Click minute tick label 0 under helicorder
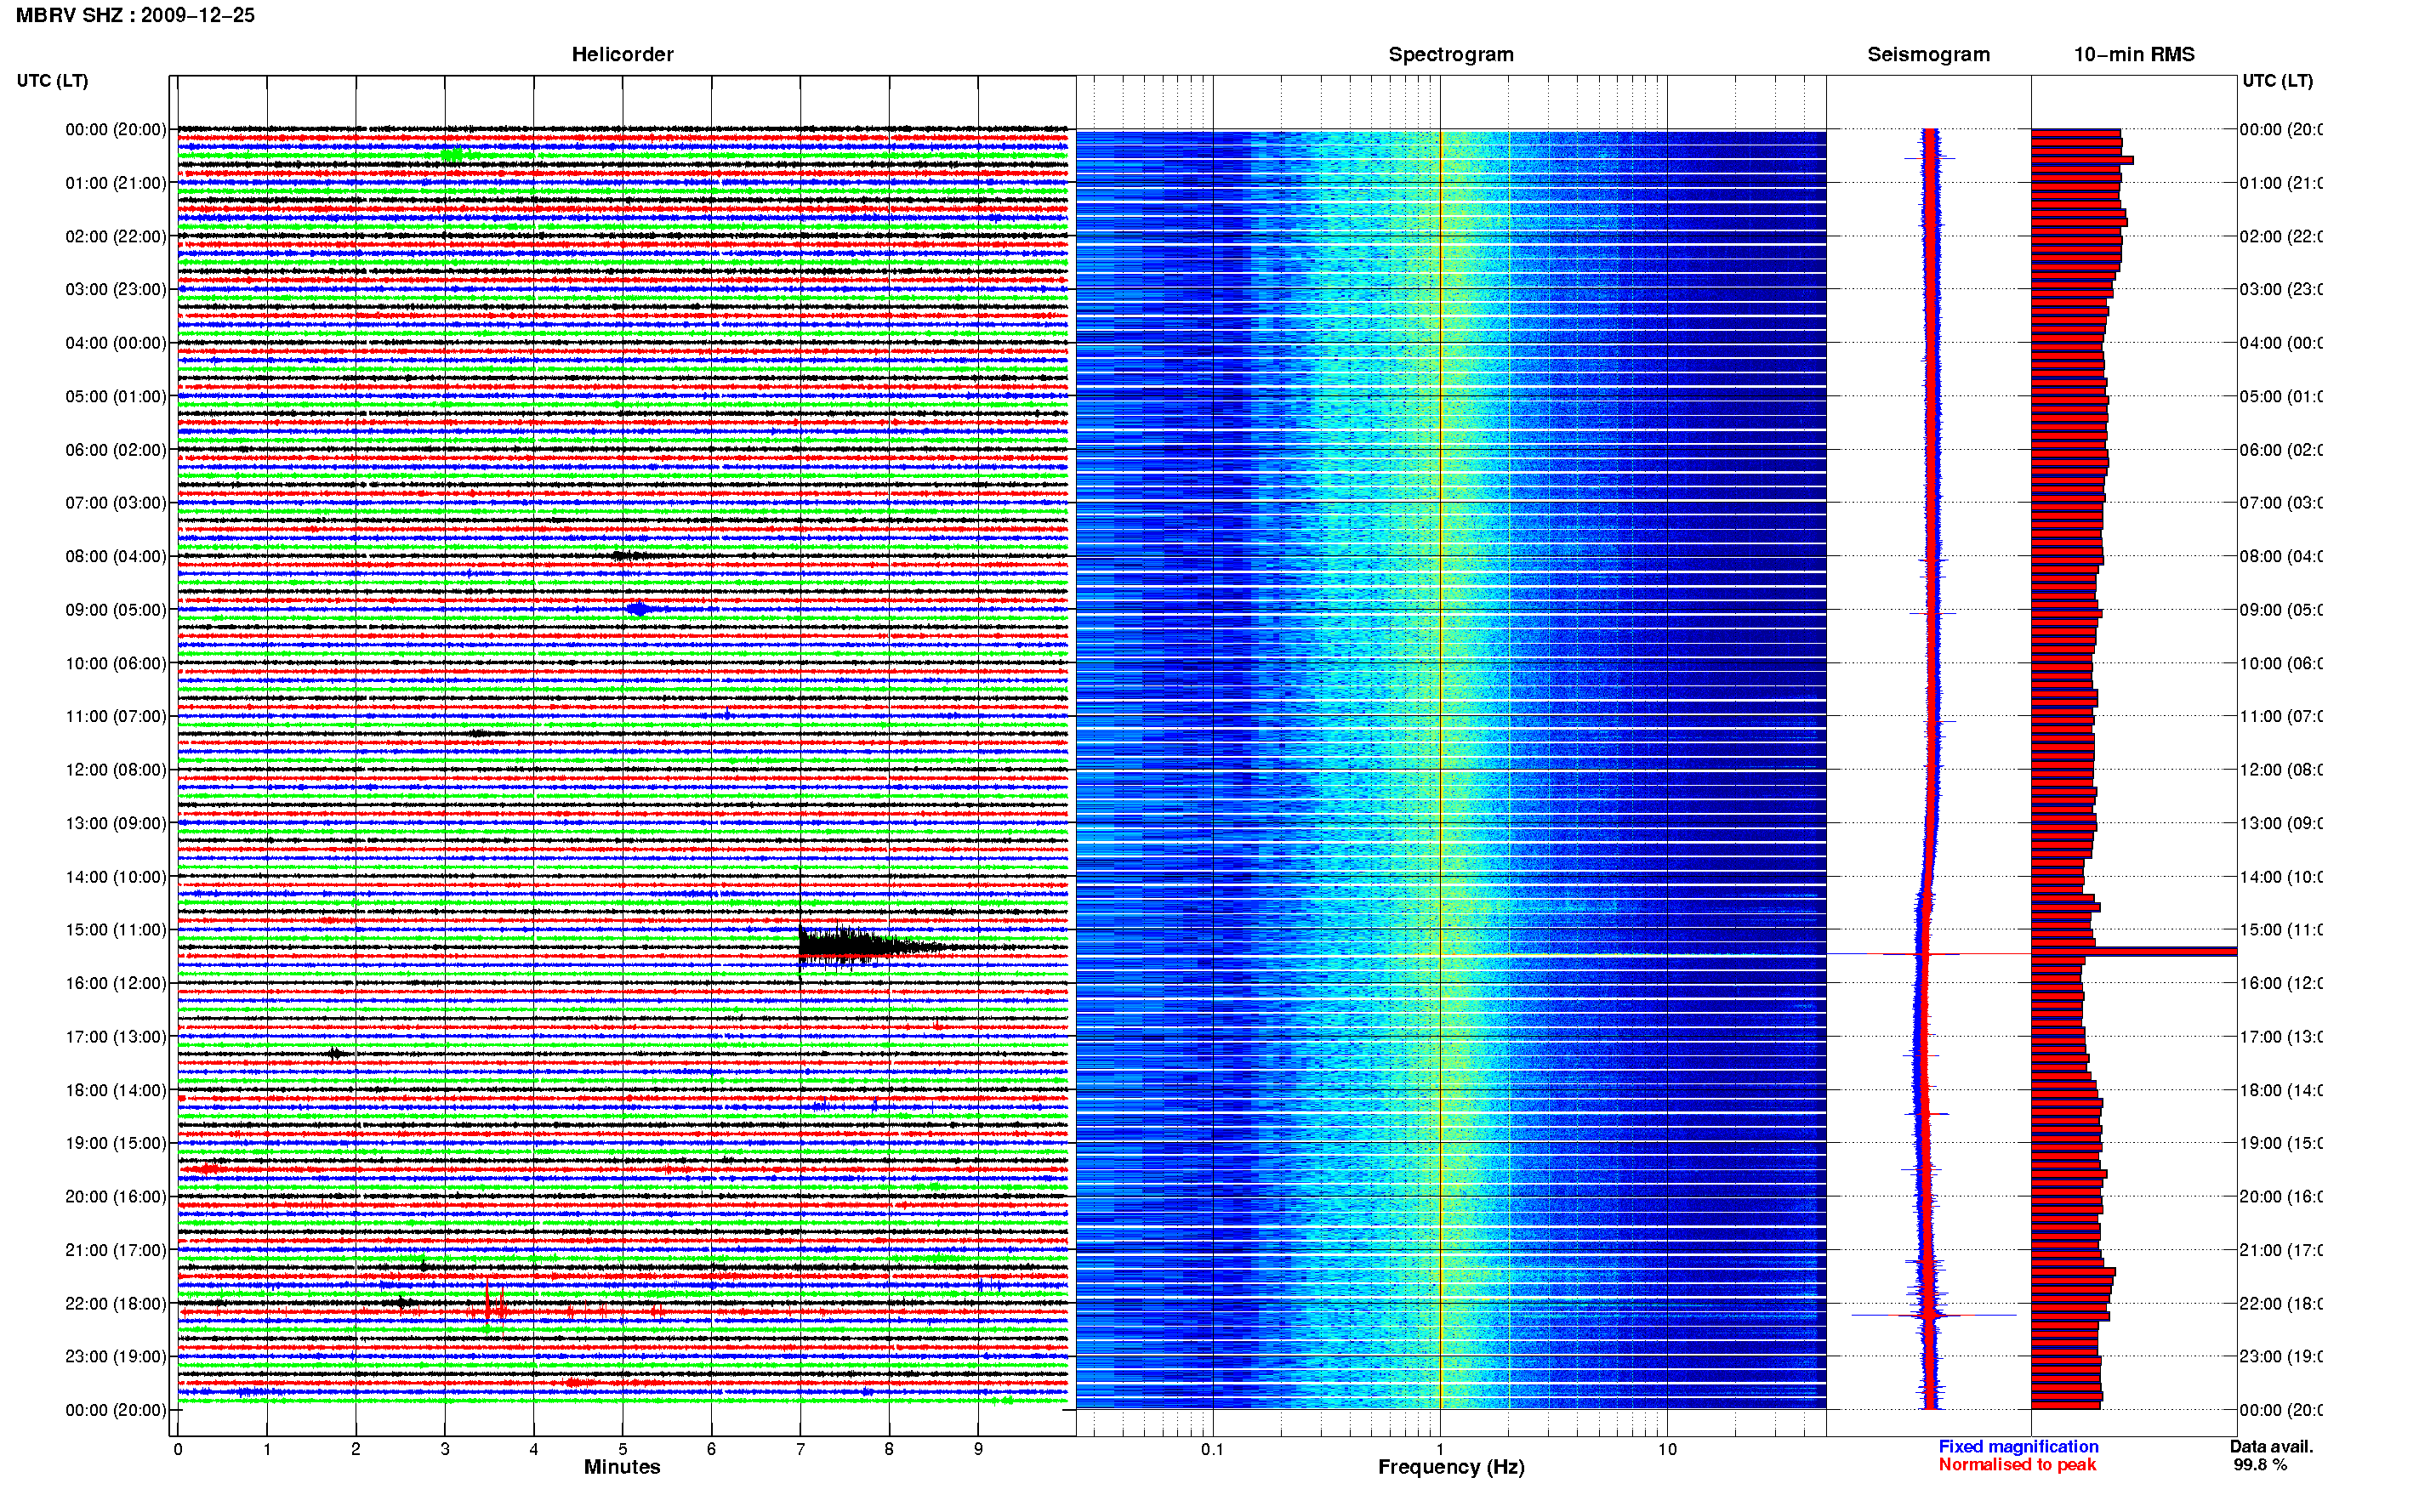The width and height of the screenshot is (2419, 1512). coord(178,1450)
